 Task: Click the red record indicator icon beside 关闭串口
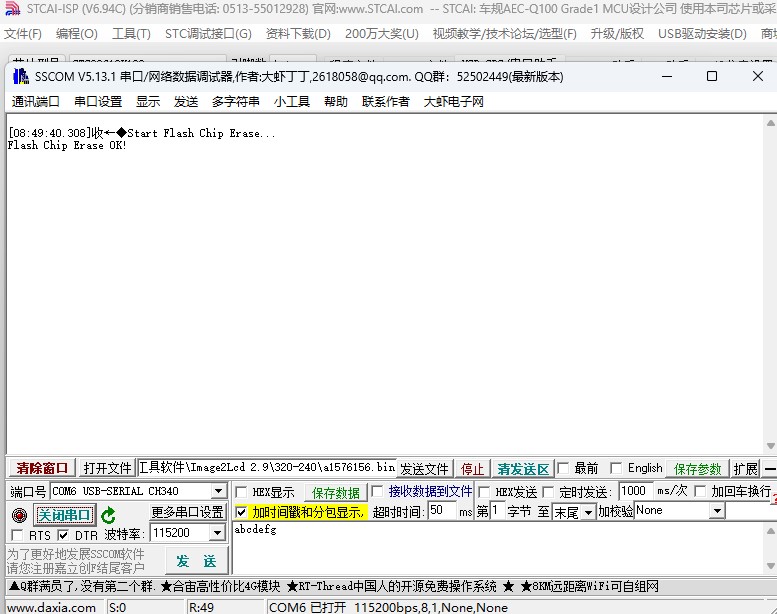pos(19,515)
